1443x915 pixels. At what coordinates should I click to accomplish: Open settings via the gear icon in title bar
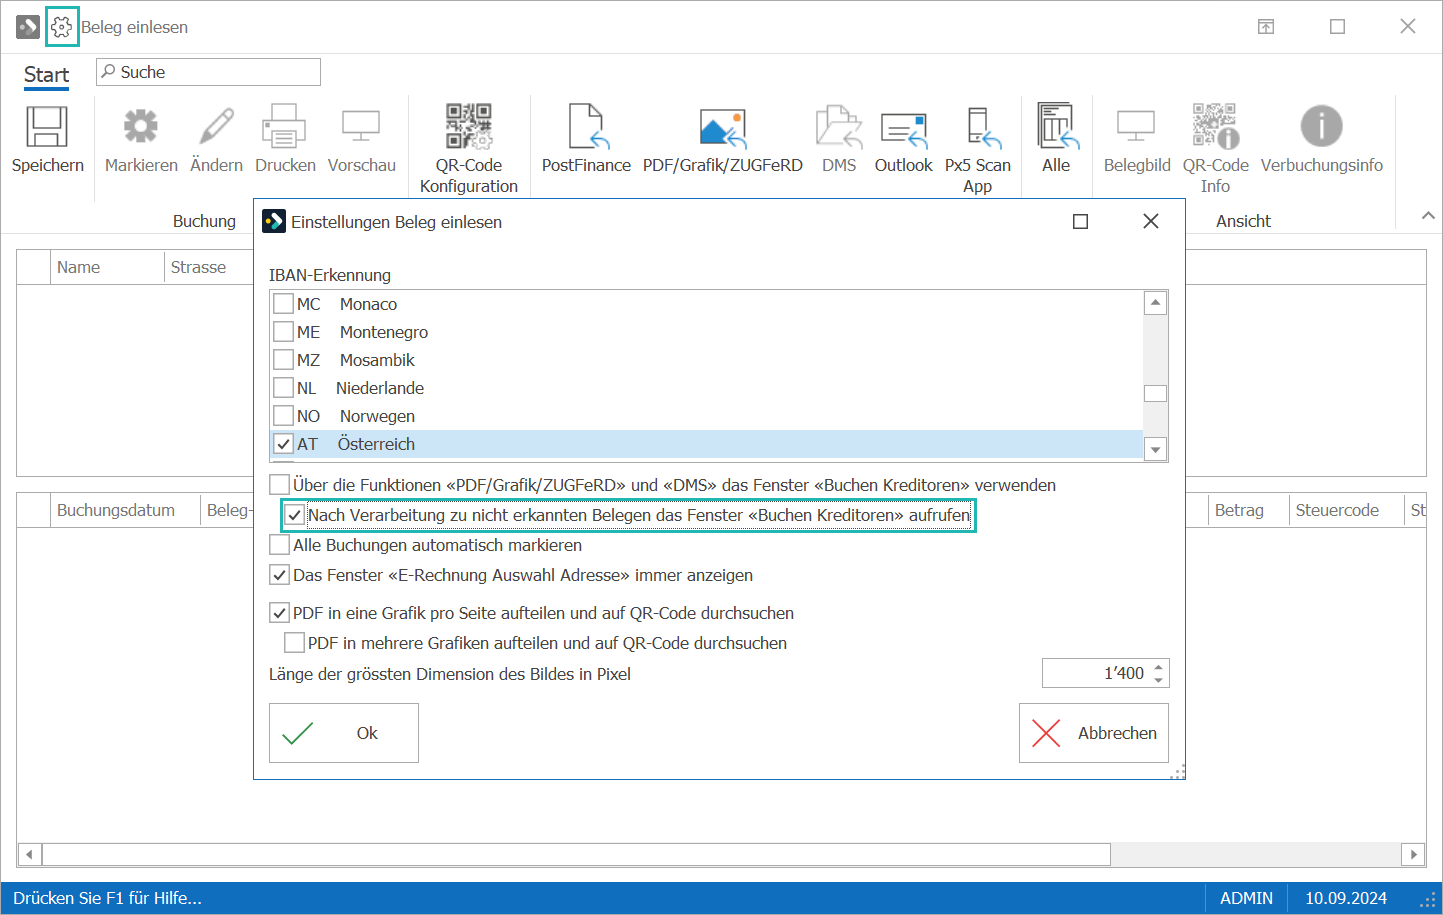point(62,27)
